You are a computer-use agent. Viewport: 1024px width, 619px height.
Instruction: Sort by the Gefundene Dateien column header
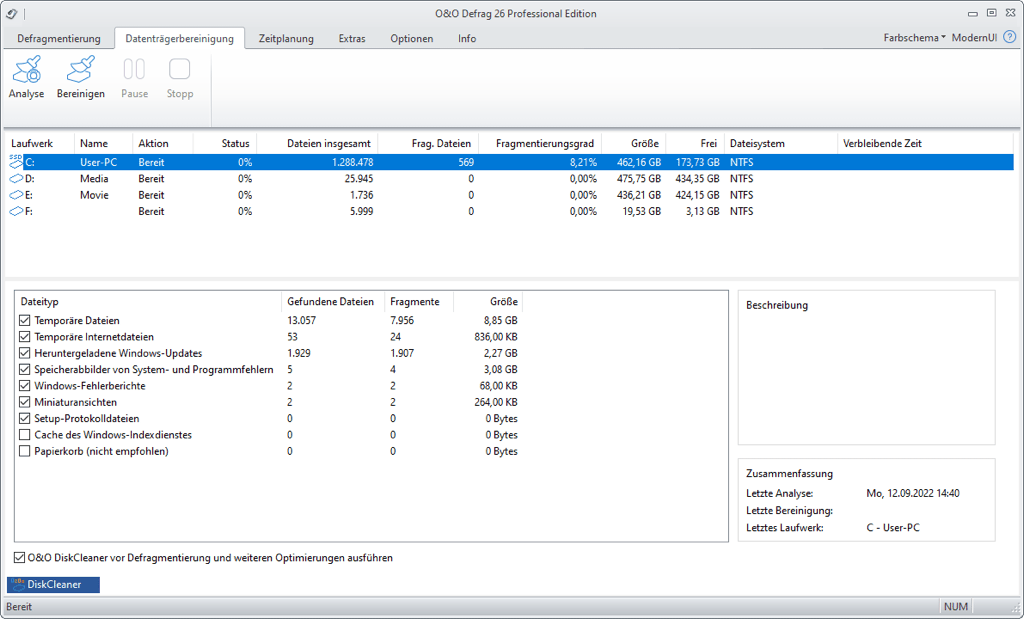(x=333, y=302)
